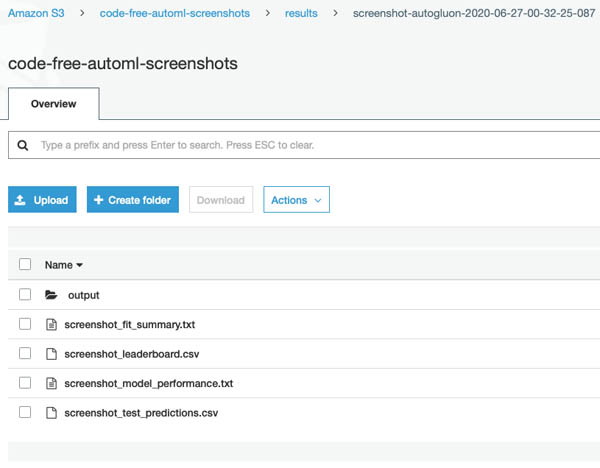This screenshot has width=600, height=468.
Task: Open code-free-automl-screenshots breadcrumb link
Action: coord(174,13)
